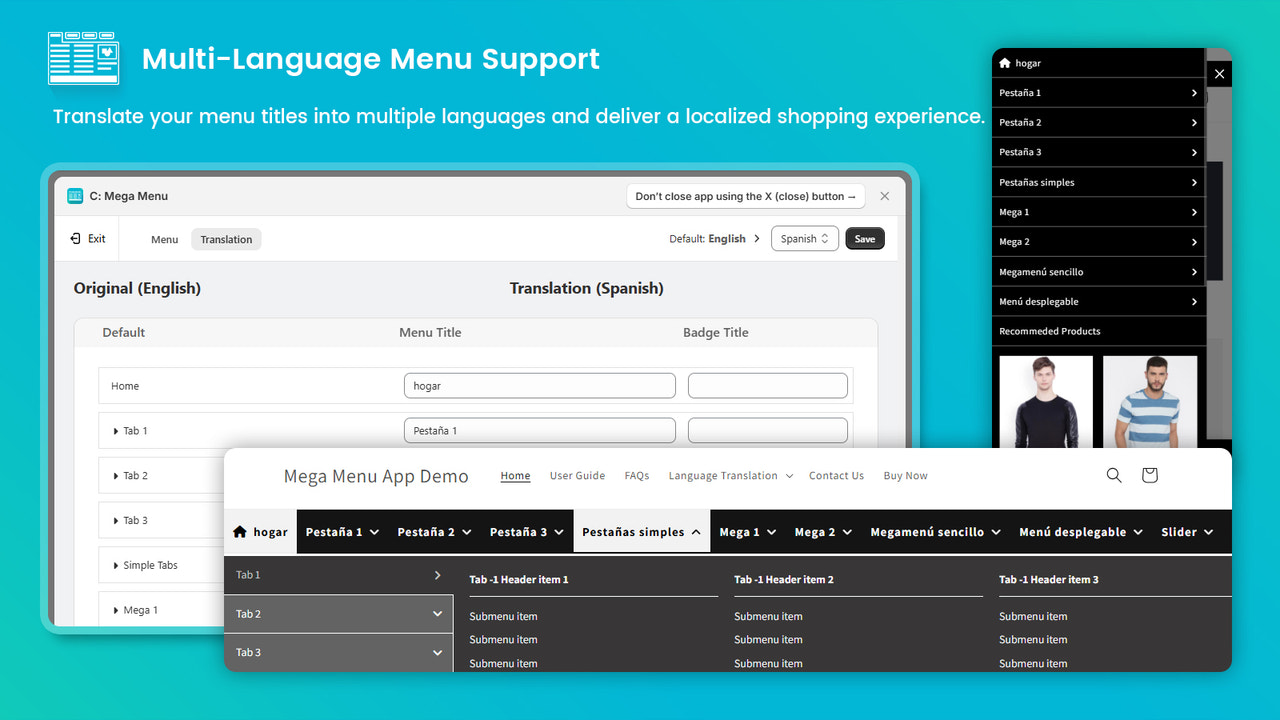
Task: Expand the Mega 1 translation row
Action: click(116, 610)
